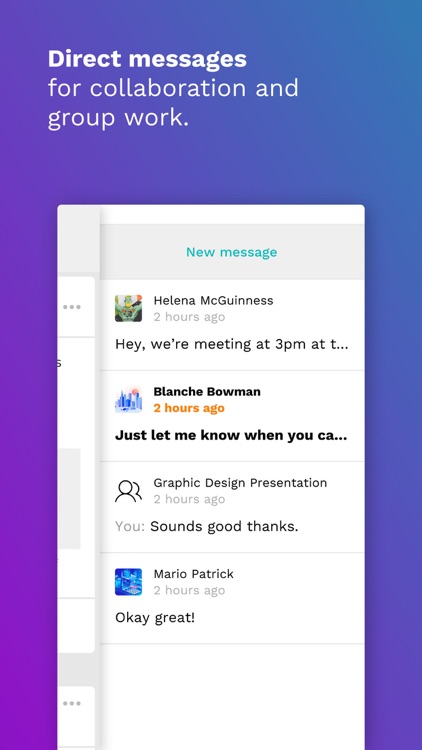The image size is (422, 750).
Task: Open Mario Patrick blue avatar
Action: [128, 582]
